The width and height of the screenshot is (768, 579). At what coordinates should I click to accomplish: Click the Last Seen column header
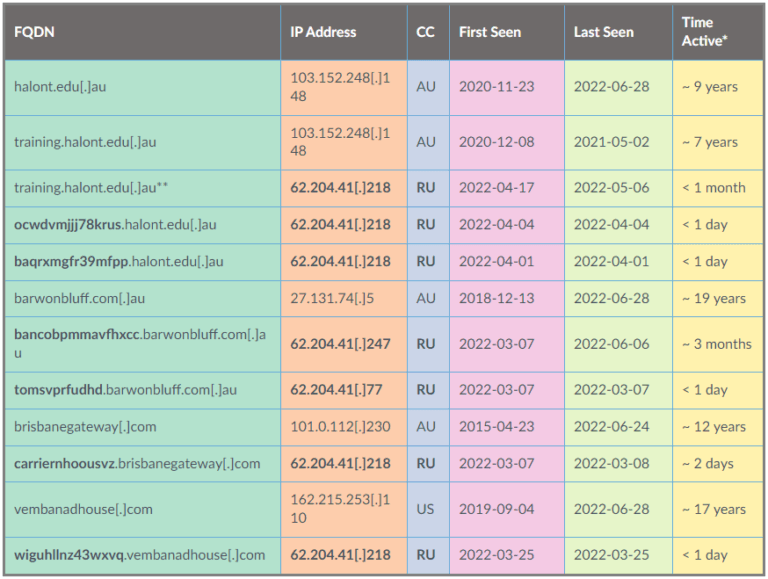click(603, 32)
